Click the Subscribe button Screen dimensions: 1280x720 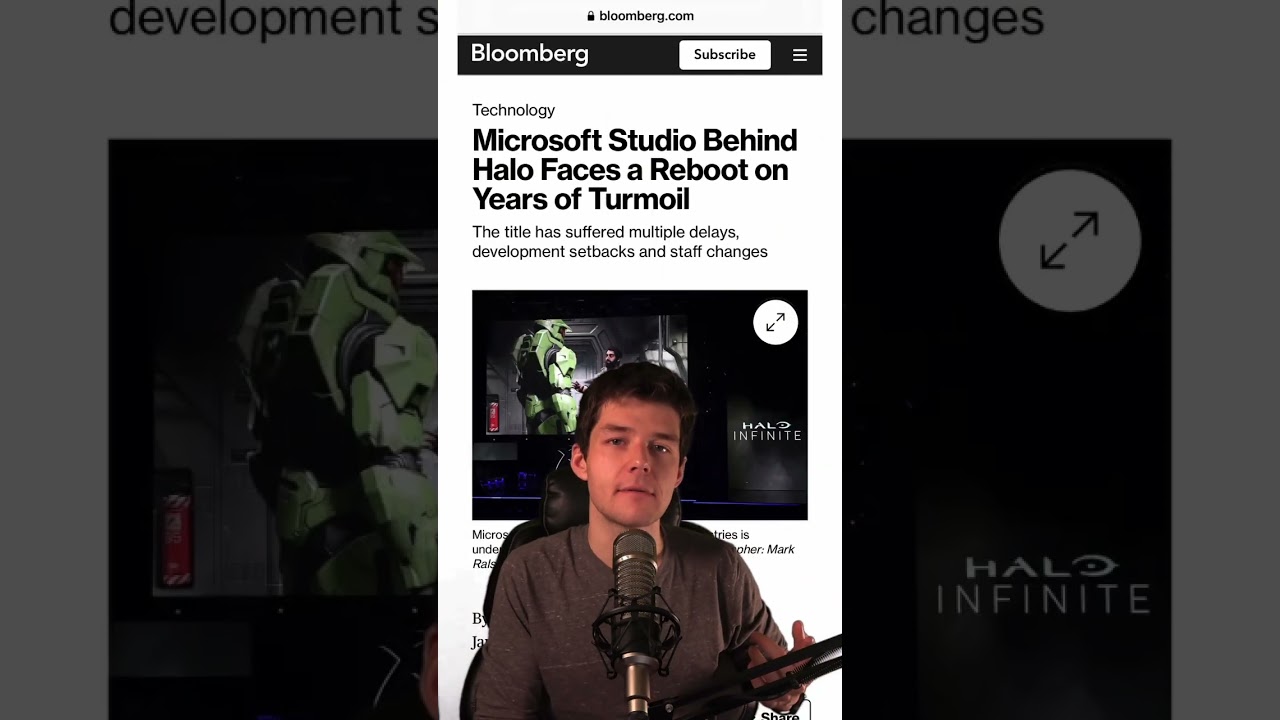click(x=725, y=55)
